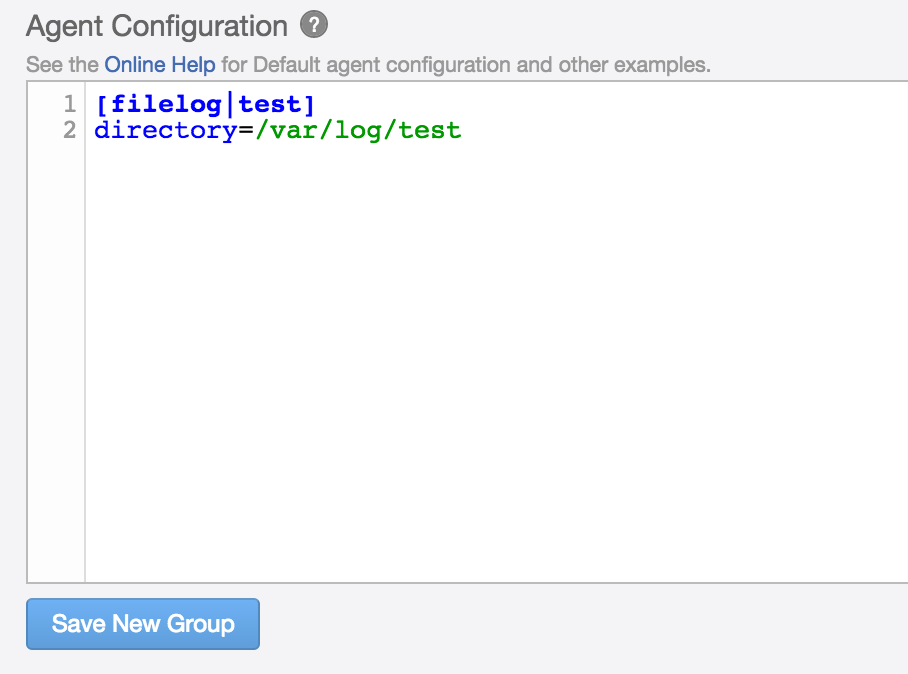
Task: Select line number 1 in the gutter
Action: click(69, 104)
